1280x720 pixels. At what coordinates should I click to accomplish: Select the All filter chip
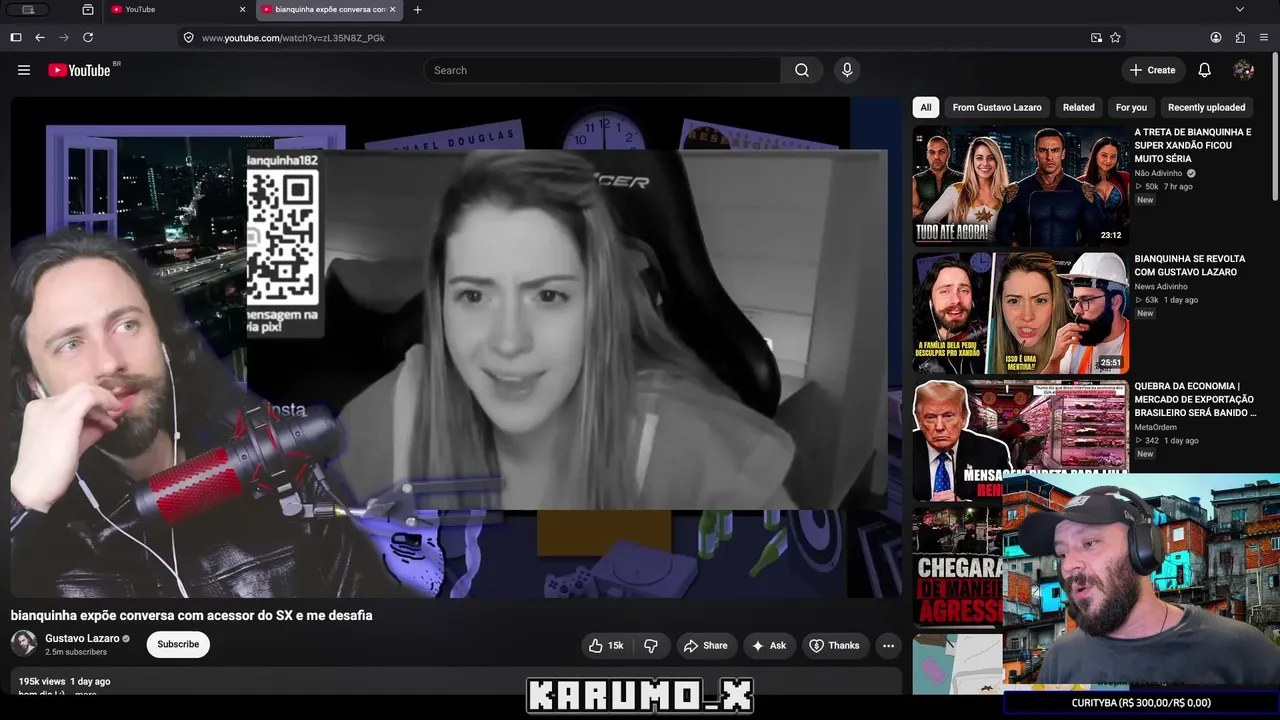(926, 107)
